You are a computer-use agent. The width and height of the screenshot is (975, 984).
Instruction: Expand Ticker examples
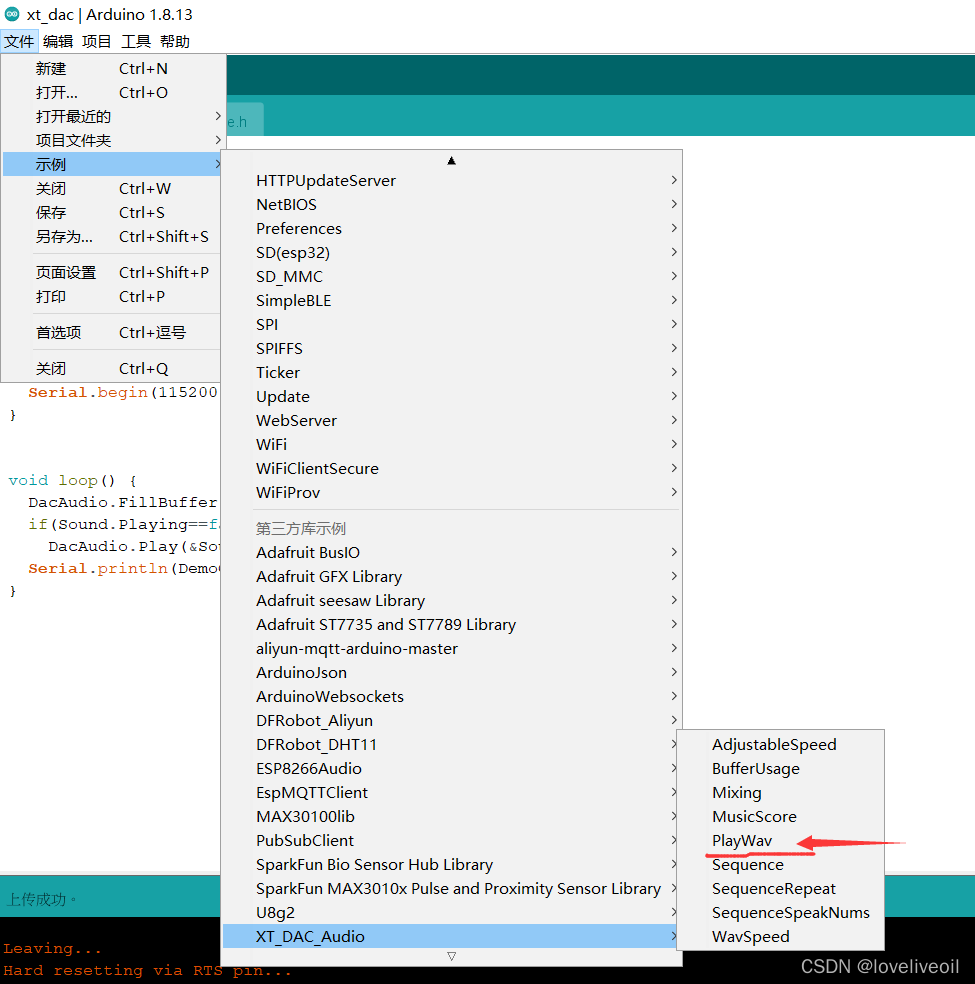click(452, 372)
